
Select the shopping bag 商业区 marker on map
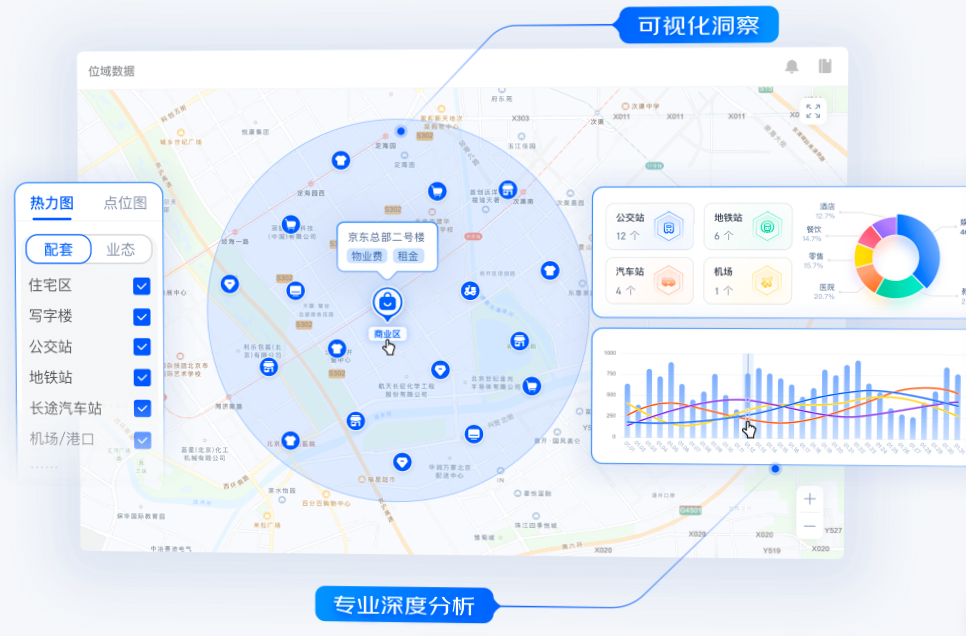pos(387,300)
